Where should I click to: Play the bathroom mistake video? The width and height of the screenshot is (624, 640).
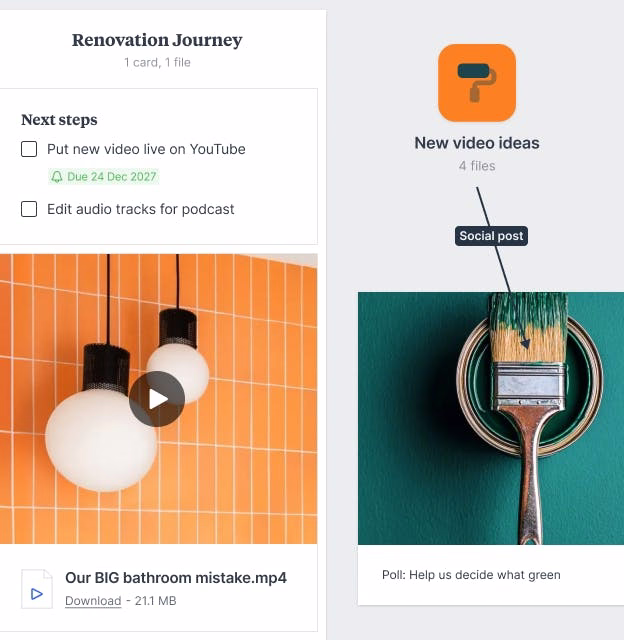coord(157,399)
